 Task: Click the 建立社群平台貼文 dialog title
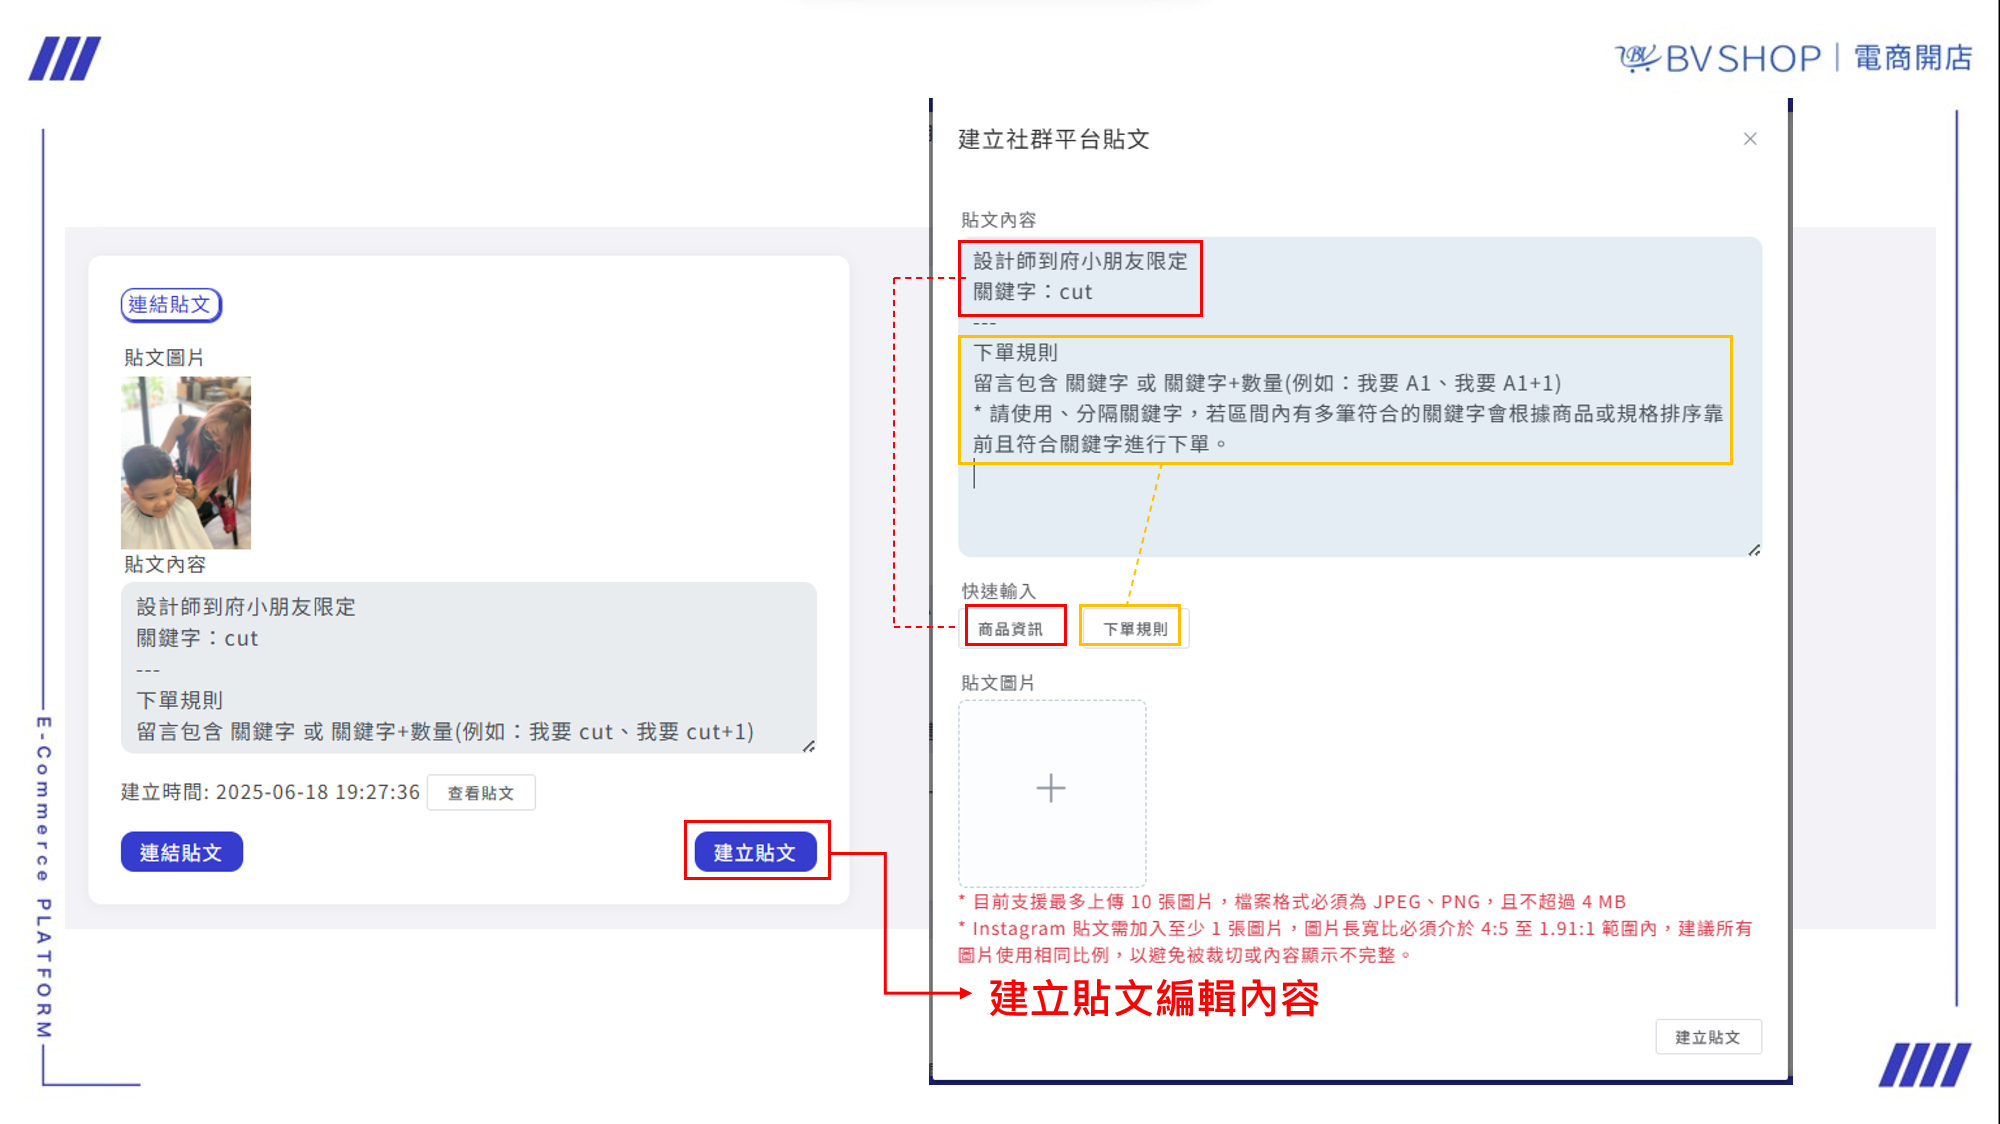(x=1054, y=139)
